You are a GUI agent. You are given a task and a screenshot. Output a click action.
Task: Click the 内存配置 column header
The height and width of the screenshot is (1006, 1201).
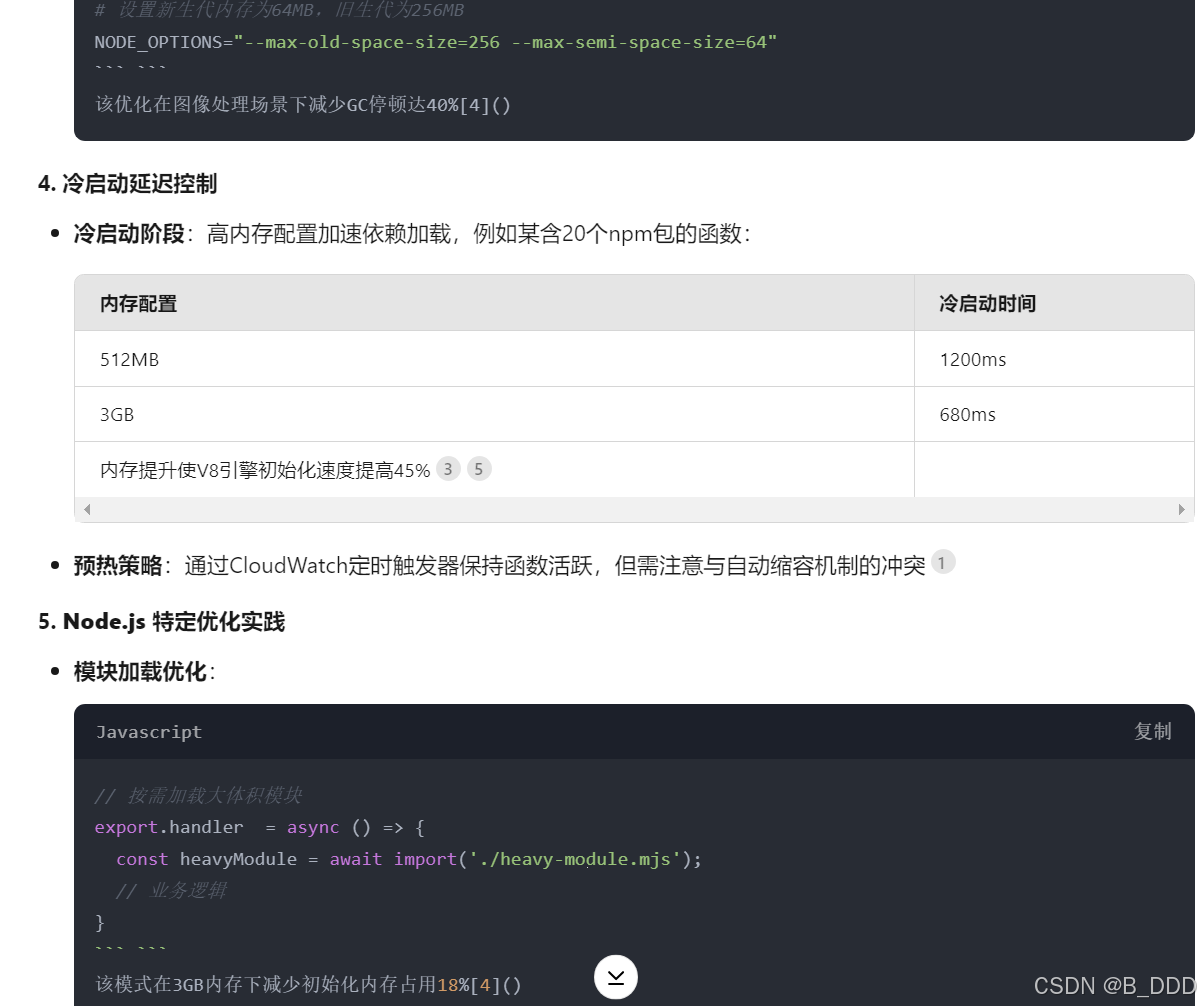494,303
